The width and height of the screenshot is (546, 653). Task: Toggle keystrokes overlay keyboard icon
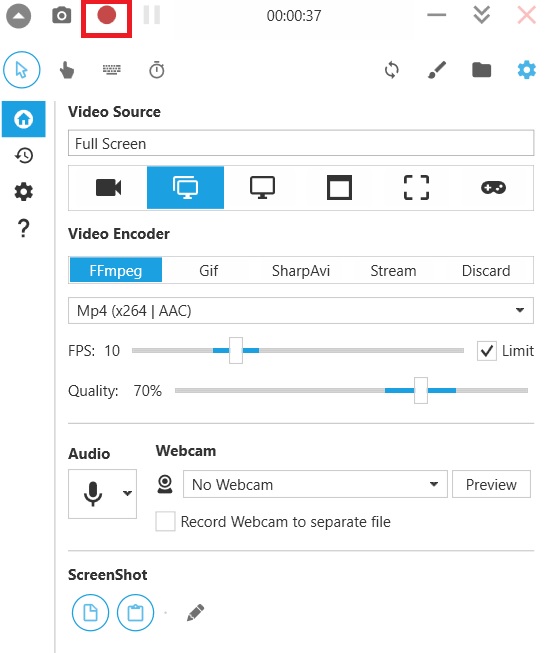click(x=112, y=70)
